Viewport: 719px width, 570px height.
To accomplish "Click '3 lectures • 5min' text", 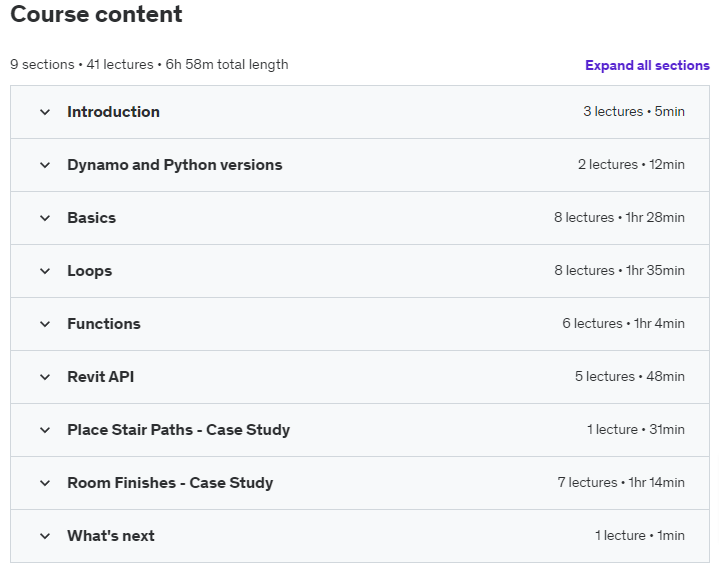I will coord(634,111).
